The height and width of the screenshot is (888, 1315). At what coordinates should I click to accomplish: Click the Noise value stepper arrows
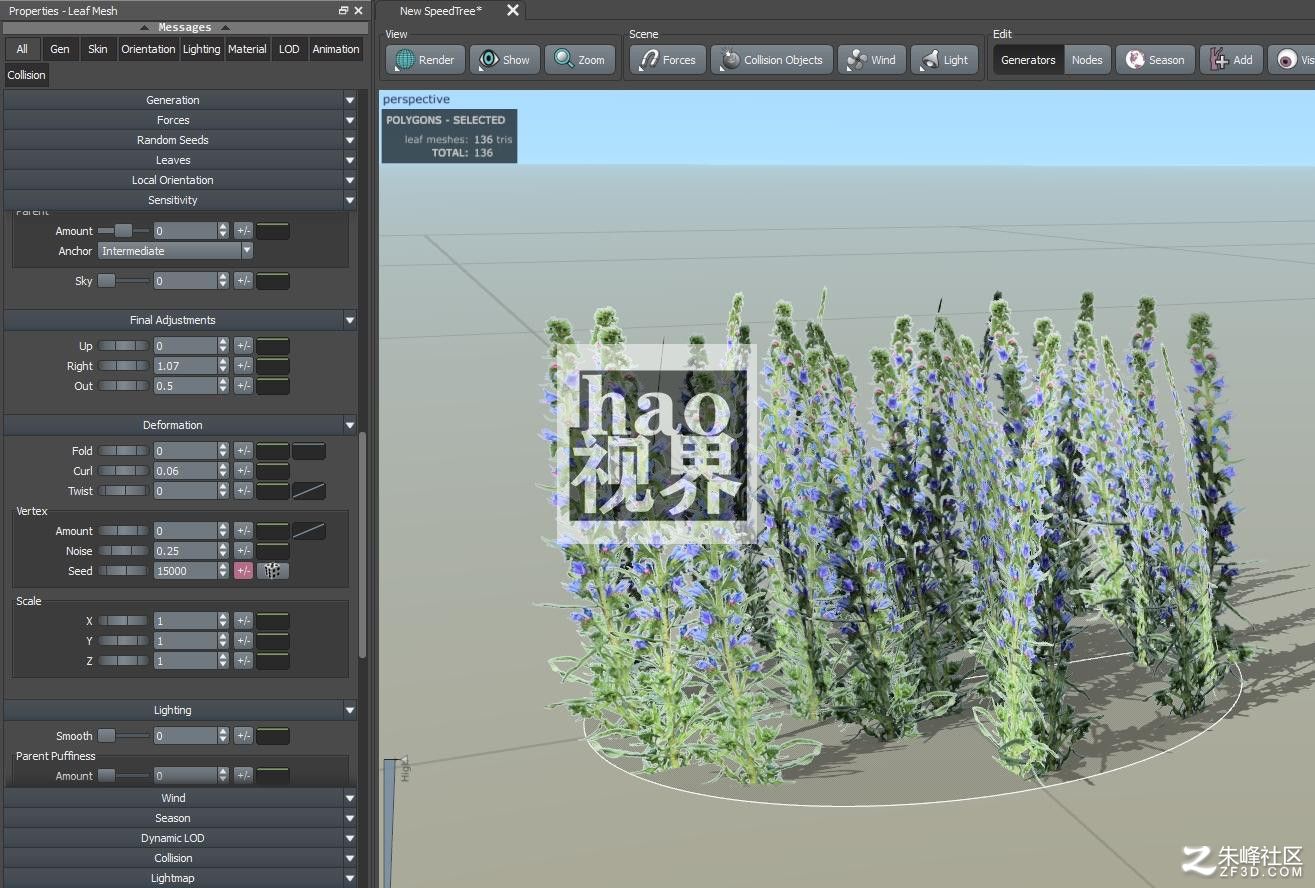pyautogui.click(x=223, y=551)
